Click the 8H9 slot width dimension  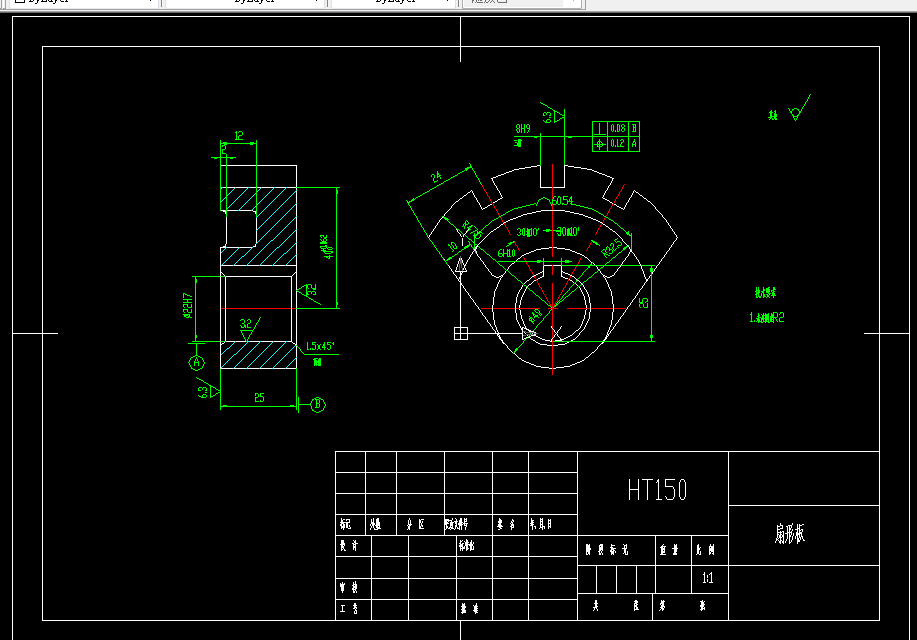[523, 129]
